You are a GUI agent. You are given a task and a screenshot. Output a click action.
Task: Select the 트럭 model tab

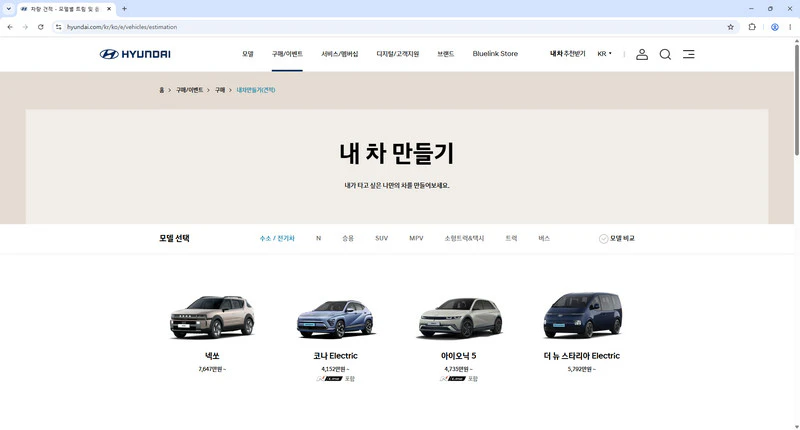coord(511,238)
